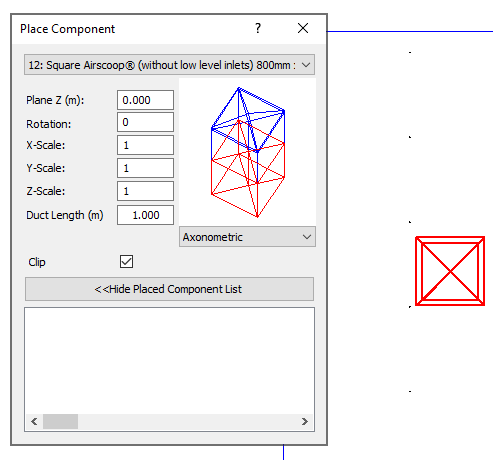Click inside the empty placed component list
This screenshot has width=493, height=460.
pyautogui.click(x=169, y=360)
